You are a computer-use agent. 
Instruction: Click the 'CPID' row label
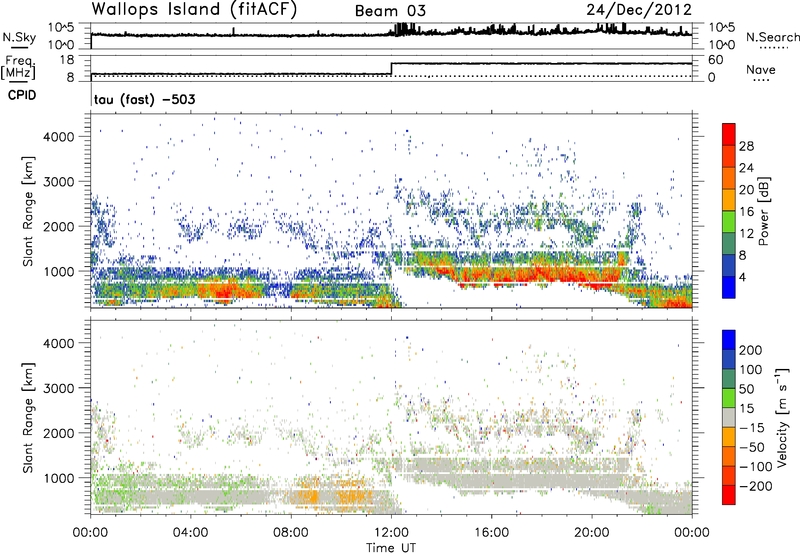[x=22, y=95]
